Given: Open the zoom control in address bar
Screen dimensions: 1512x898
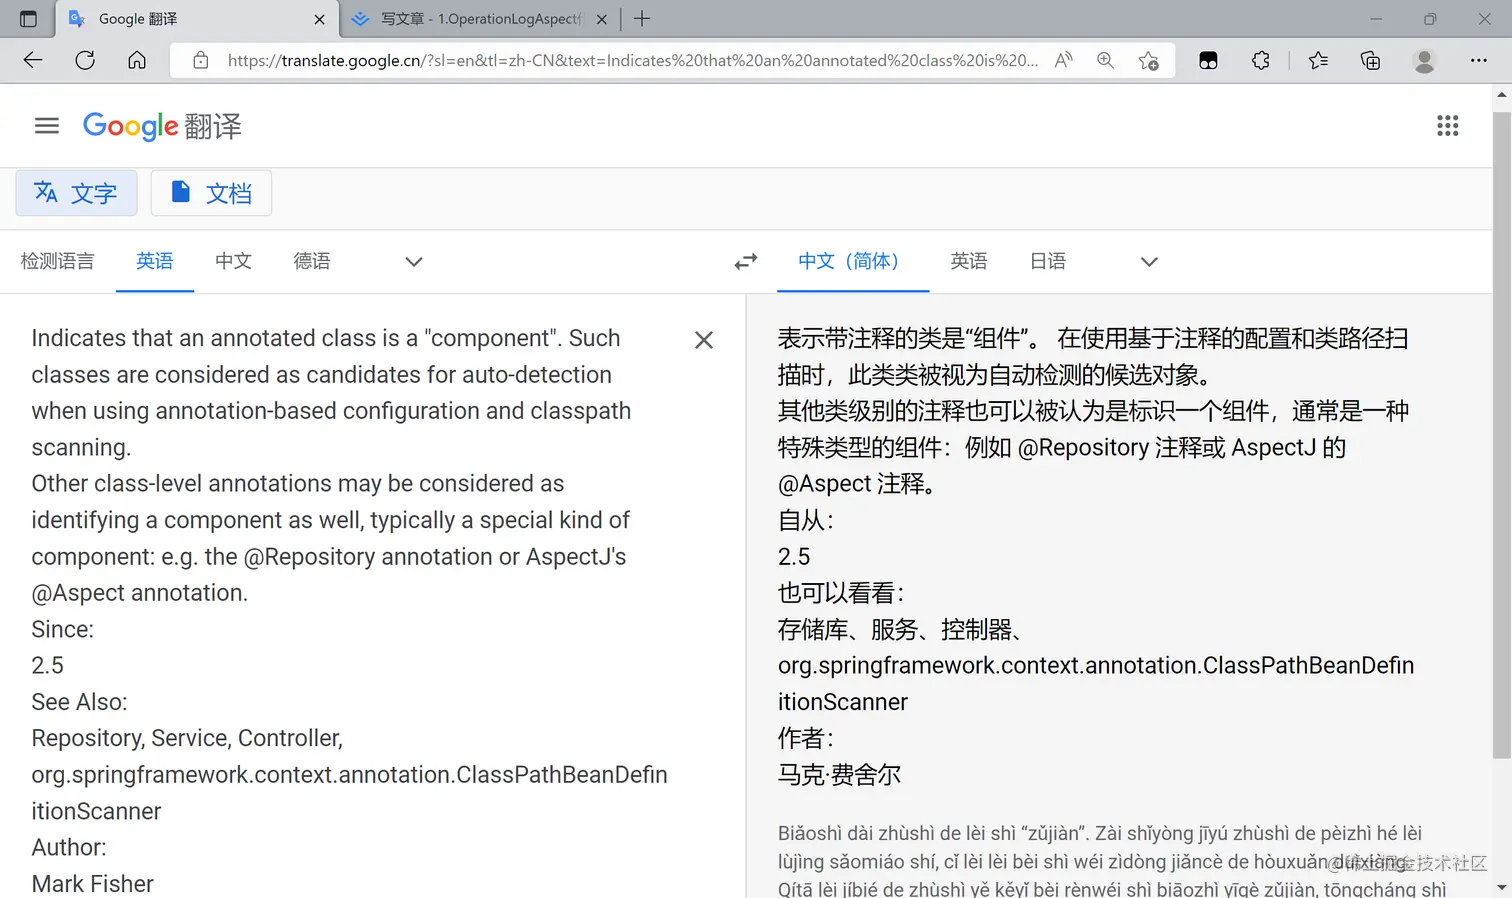Looking at the screenshot, I should point(1105,60).
